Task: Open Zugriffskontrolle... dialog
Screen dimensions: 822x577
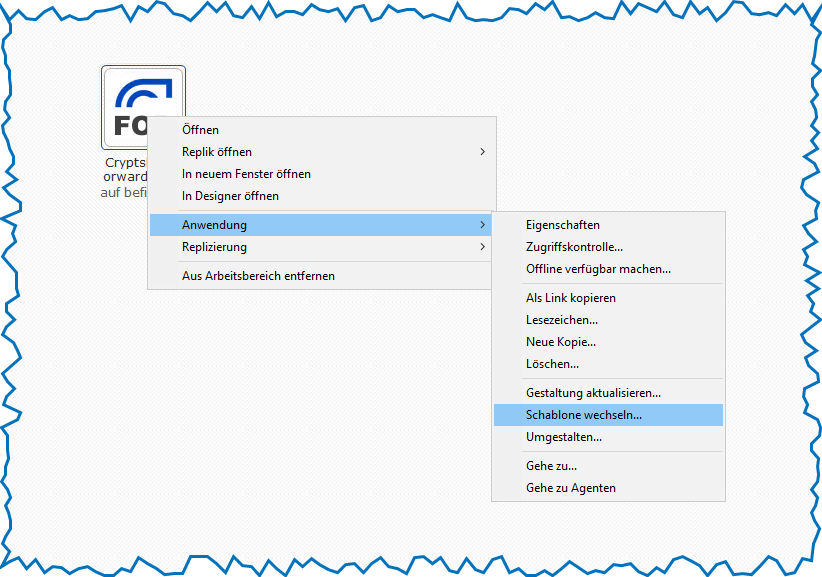Action: click(574, 247)
